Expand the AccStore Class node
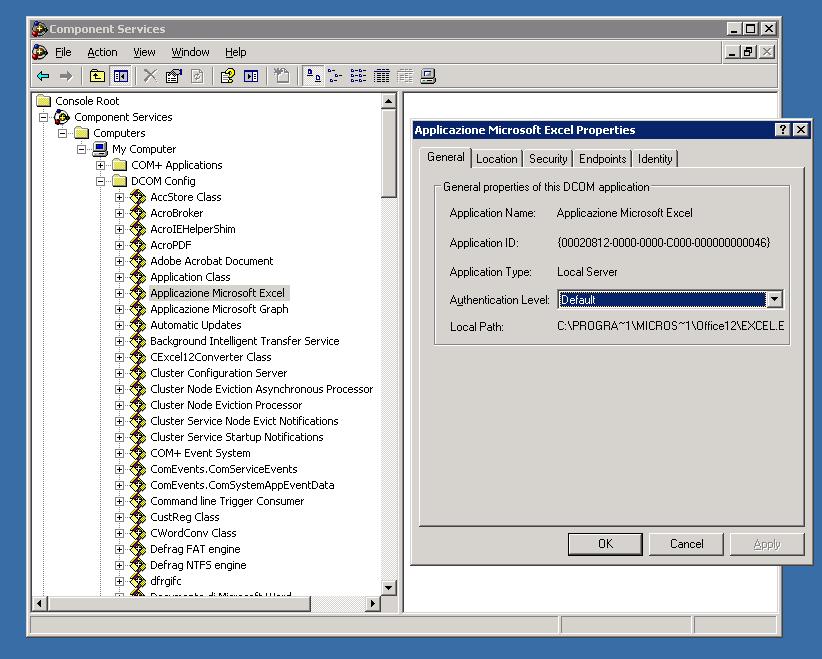822x659 pixels. [x=120, y=198]
